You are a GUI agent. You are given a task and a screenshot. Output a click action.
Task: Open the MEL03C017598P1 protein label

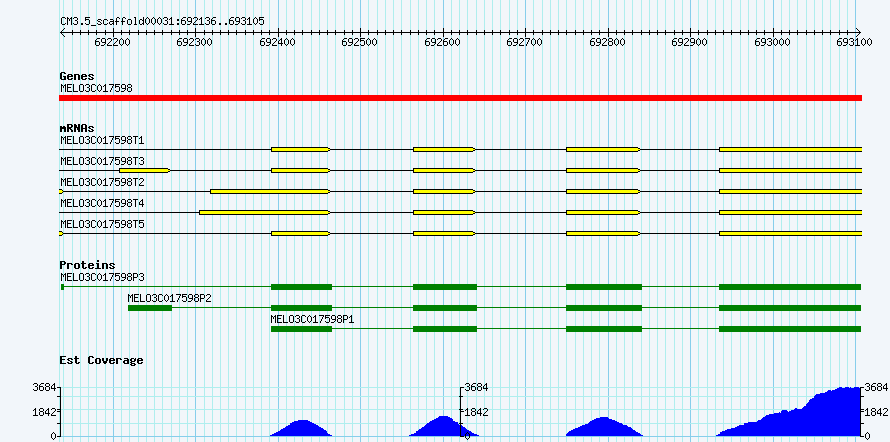(312, 319)
